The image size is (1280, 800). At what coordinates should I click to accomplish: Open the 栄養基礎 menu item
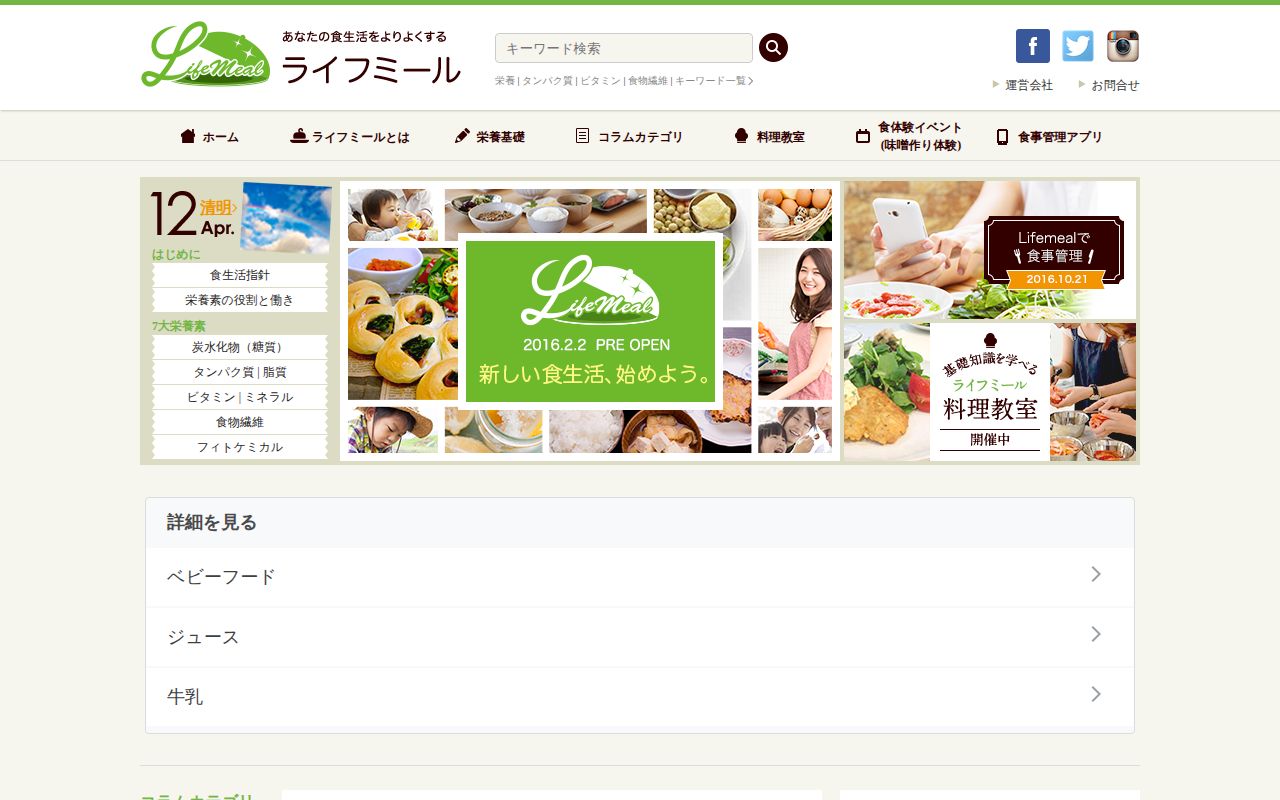(x=490, y=137)
